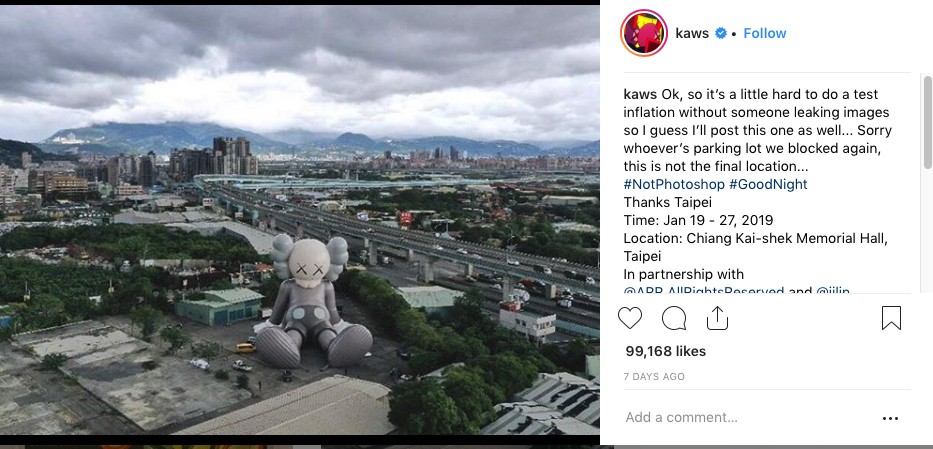Click the 7 DAYS AGO timestamp
The image size is (933, 449).
pos(655,376)
